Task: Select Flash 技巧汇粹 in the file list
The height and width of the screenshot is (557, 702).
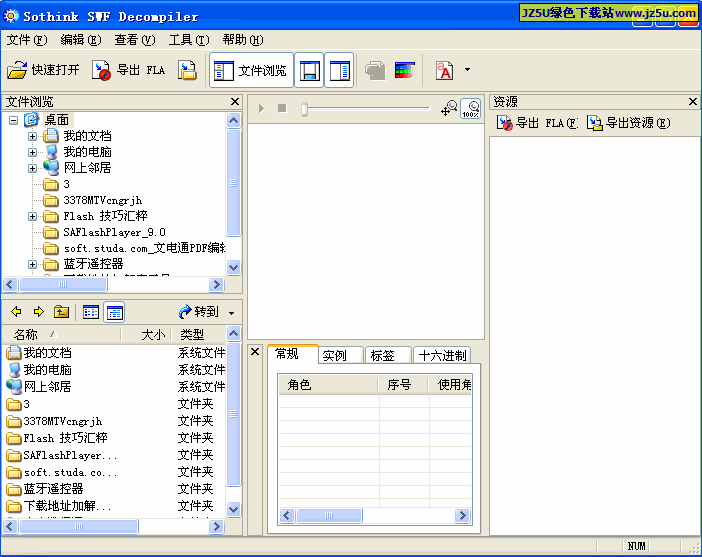Action: 57,438
